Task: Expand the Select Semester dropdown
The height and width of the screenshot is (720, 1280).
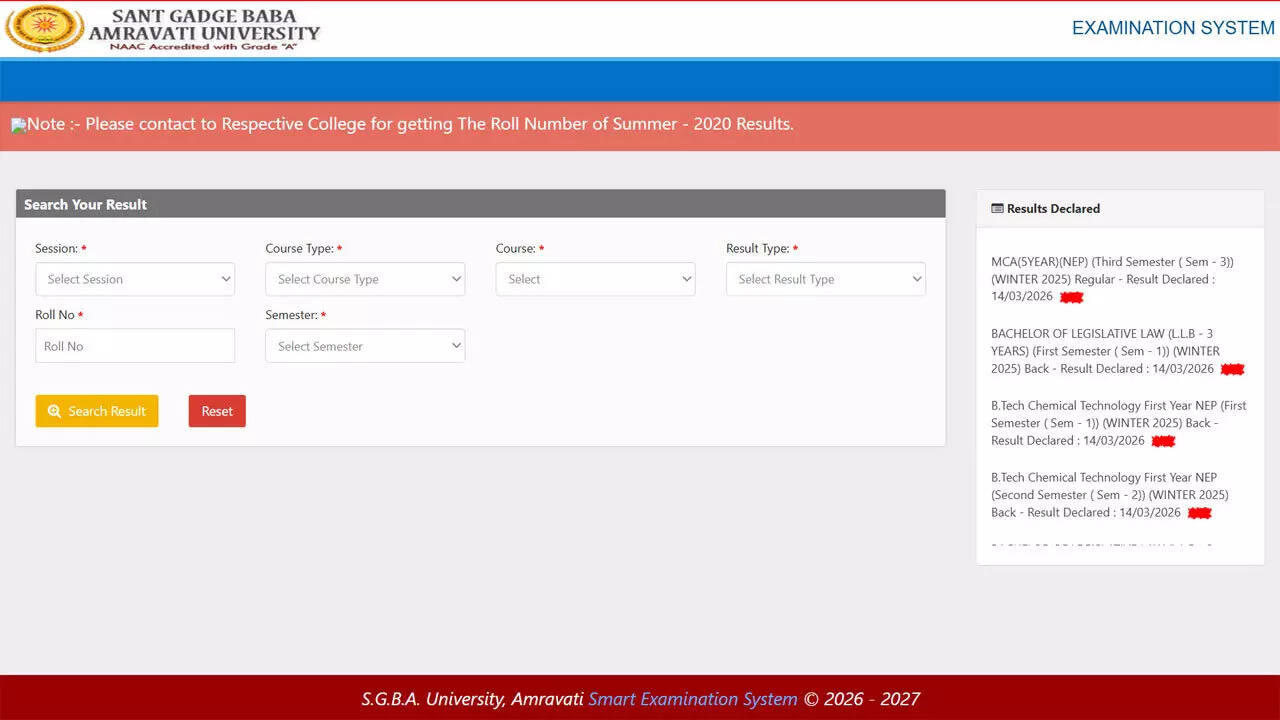Action: coord(365,345)
